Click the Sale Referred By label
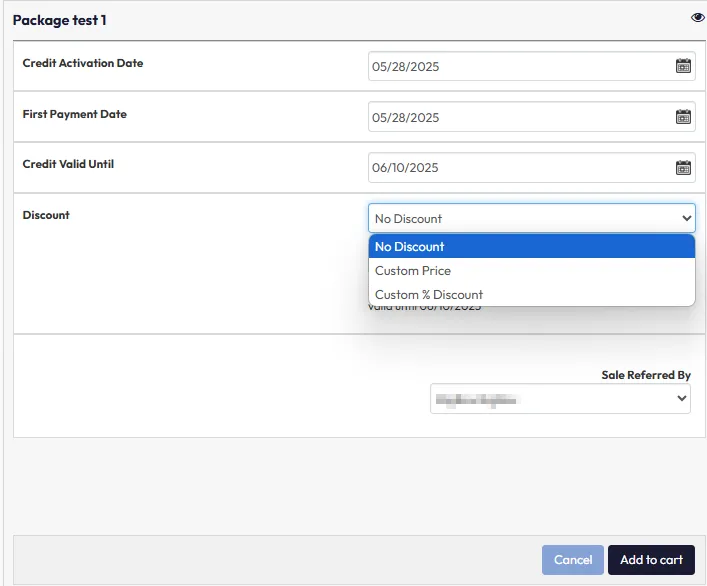 coord(645,375)
